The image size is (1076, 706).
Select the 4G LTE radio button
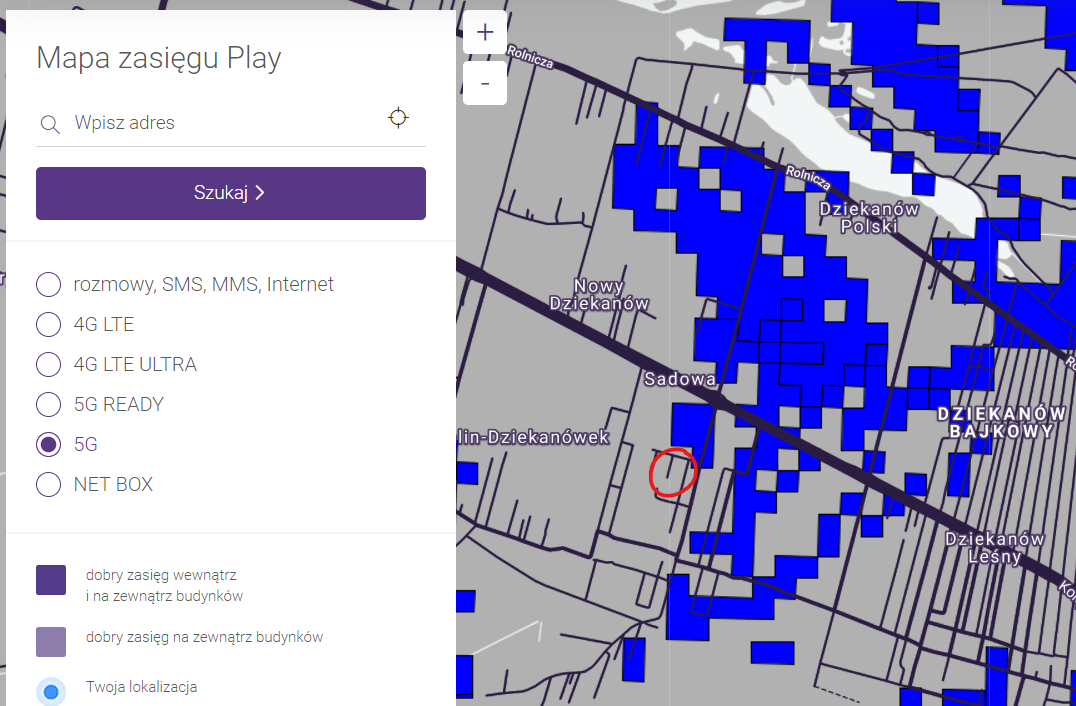coord(49,325)
